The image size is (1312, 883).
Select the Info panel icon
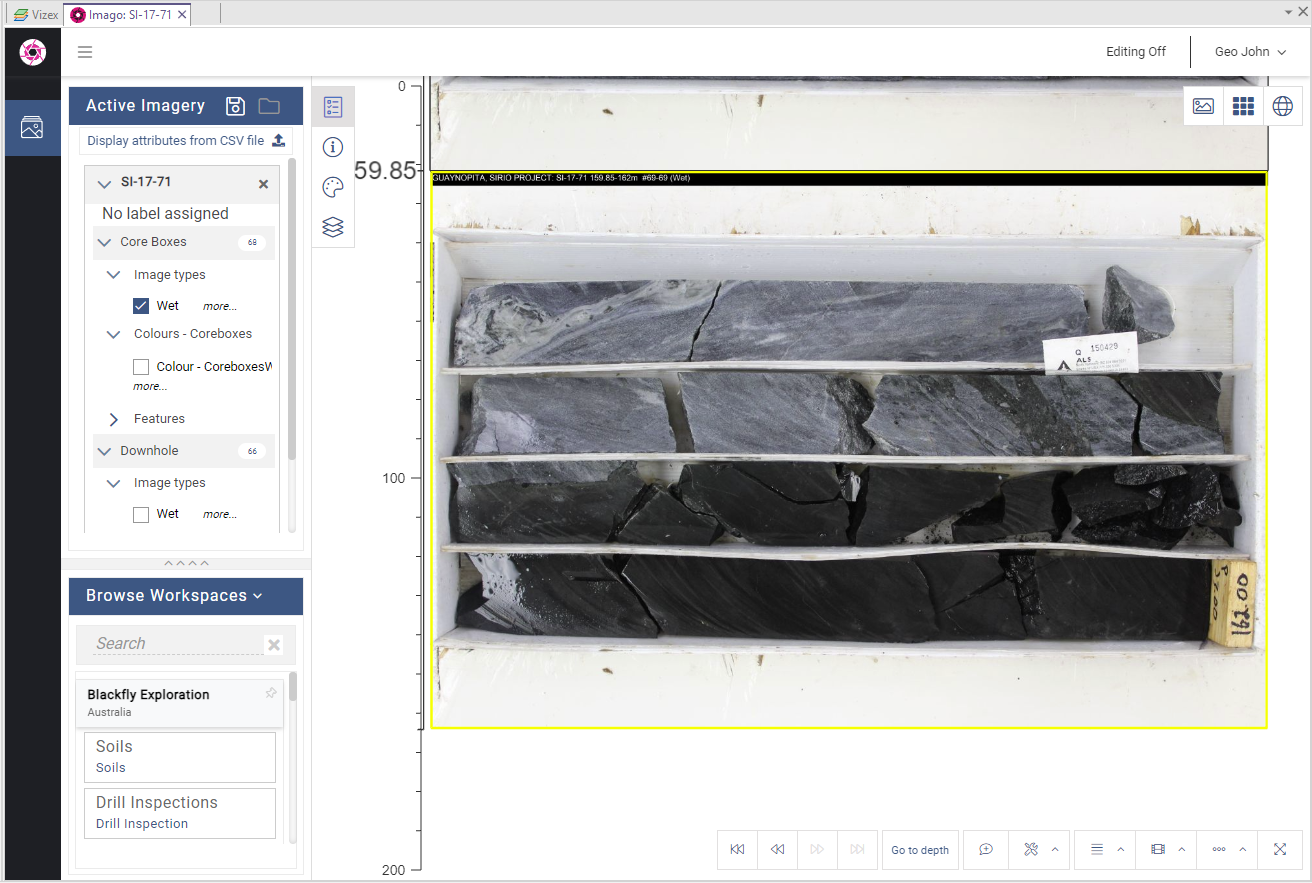tap(333, 147)
